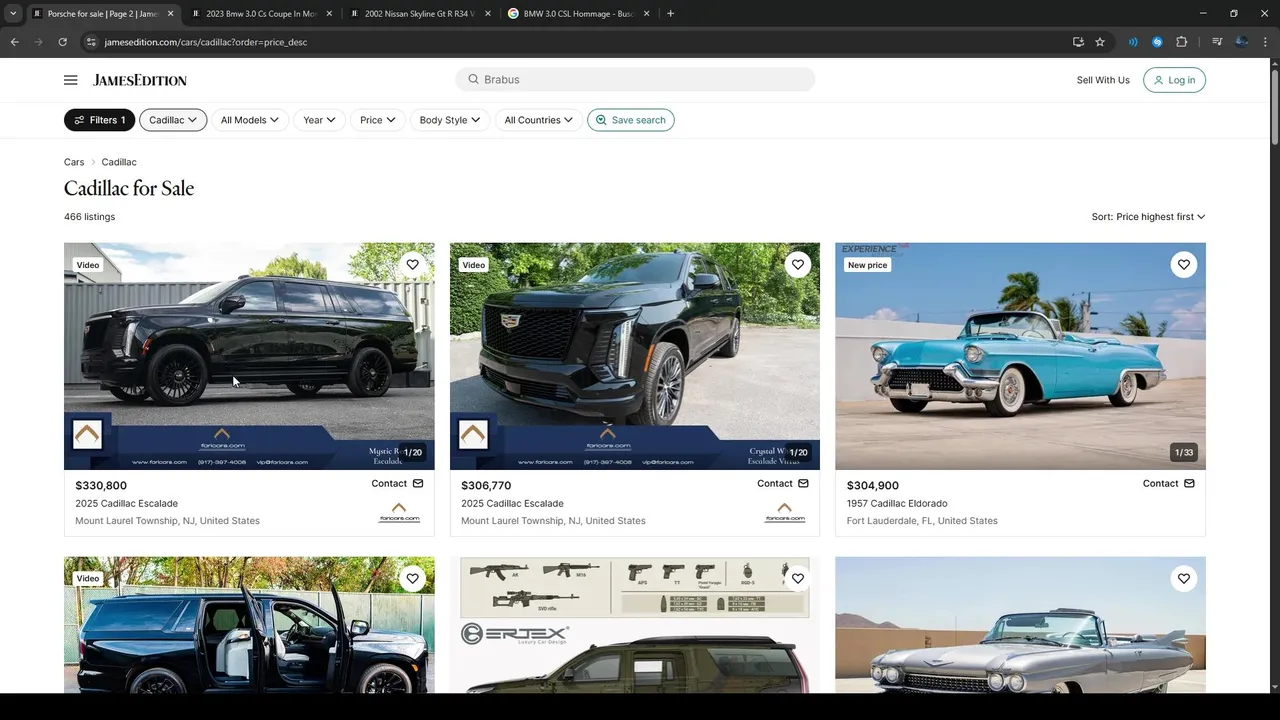
Task: Open a new browser tab
Action: click(x=670, y=14)
